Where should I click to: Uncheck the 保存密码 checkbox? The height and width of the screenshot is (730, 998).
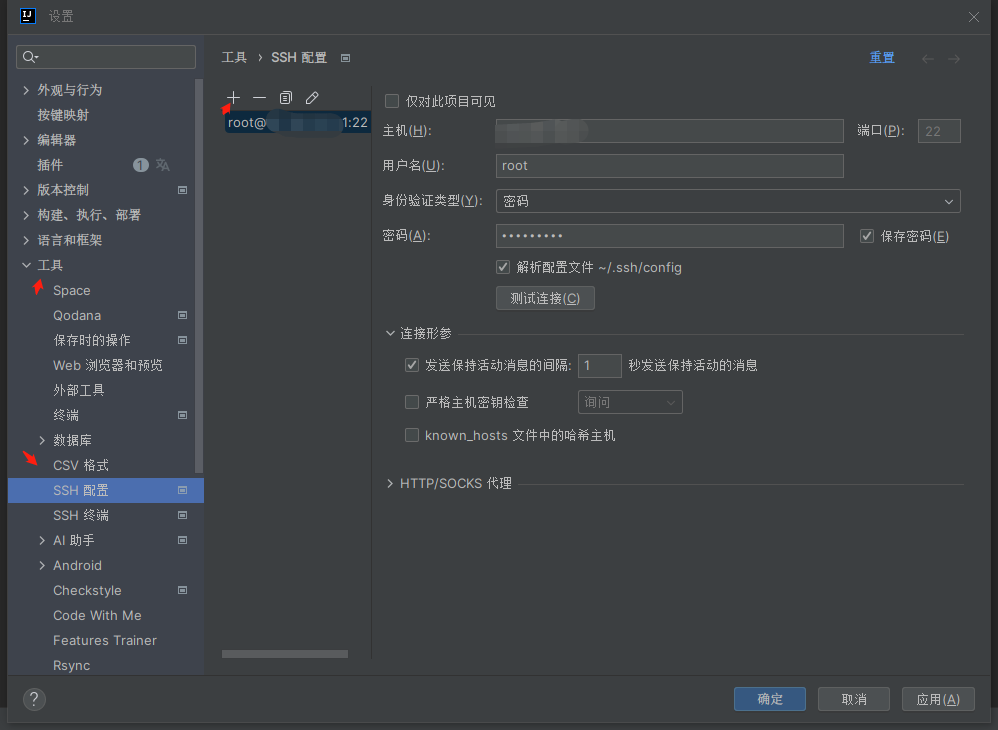click(867, 236)
